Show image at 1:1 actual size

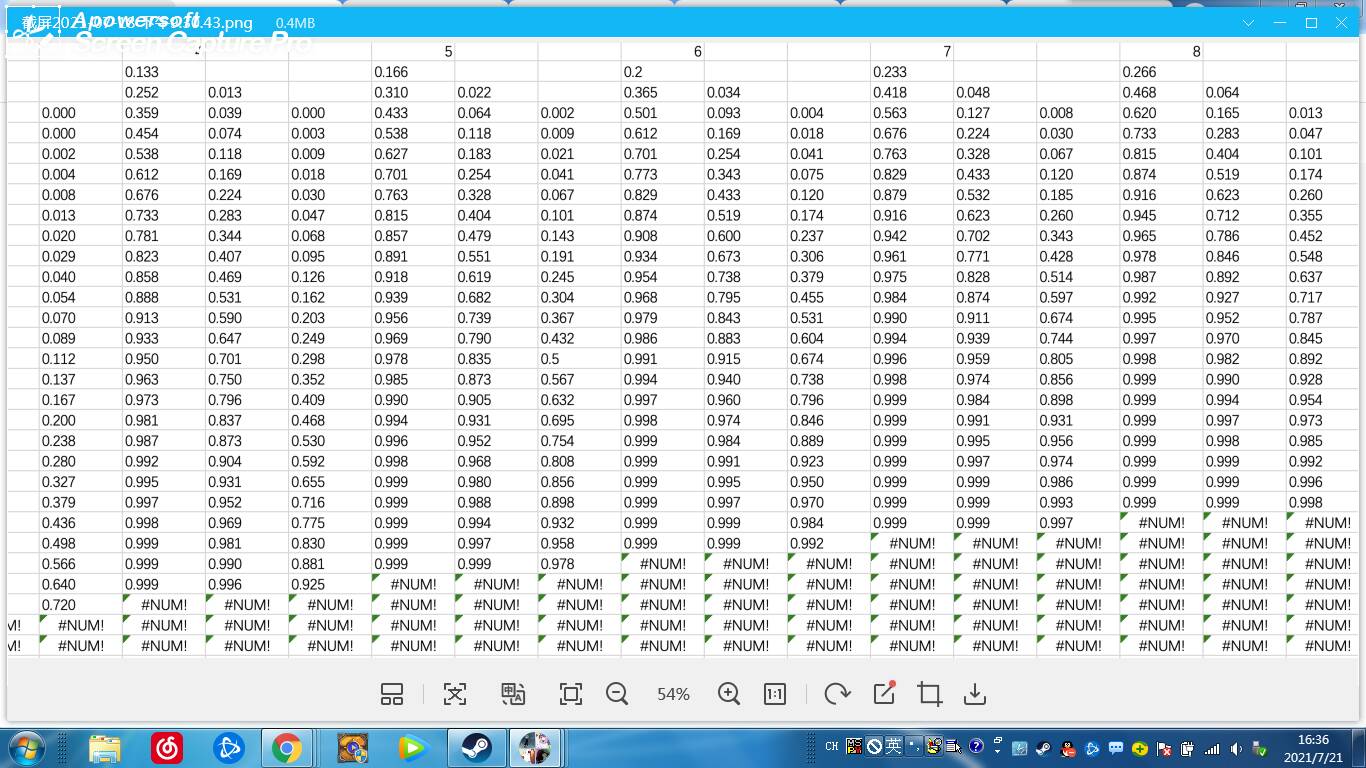point(775,694)
